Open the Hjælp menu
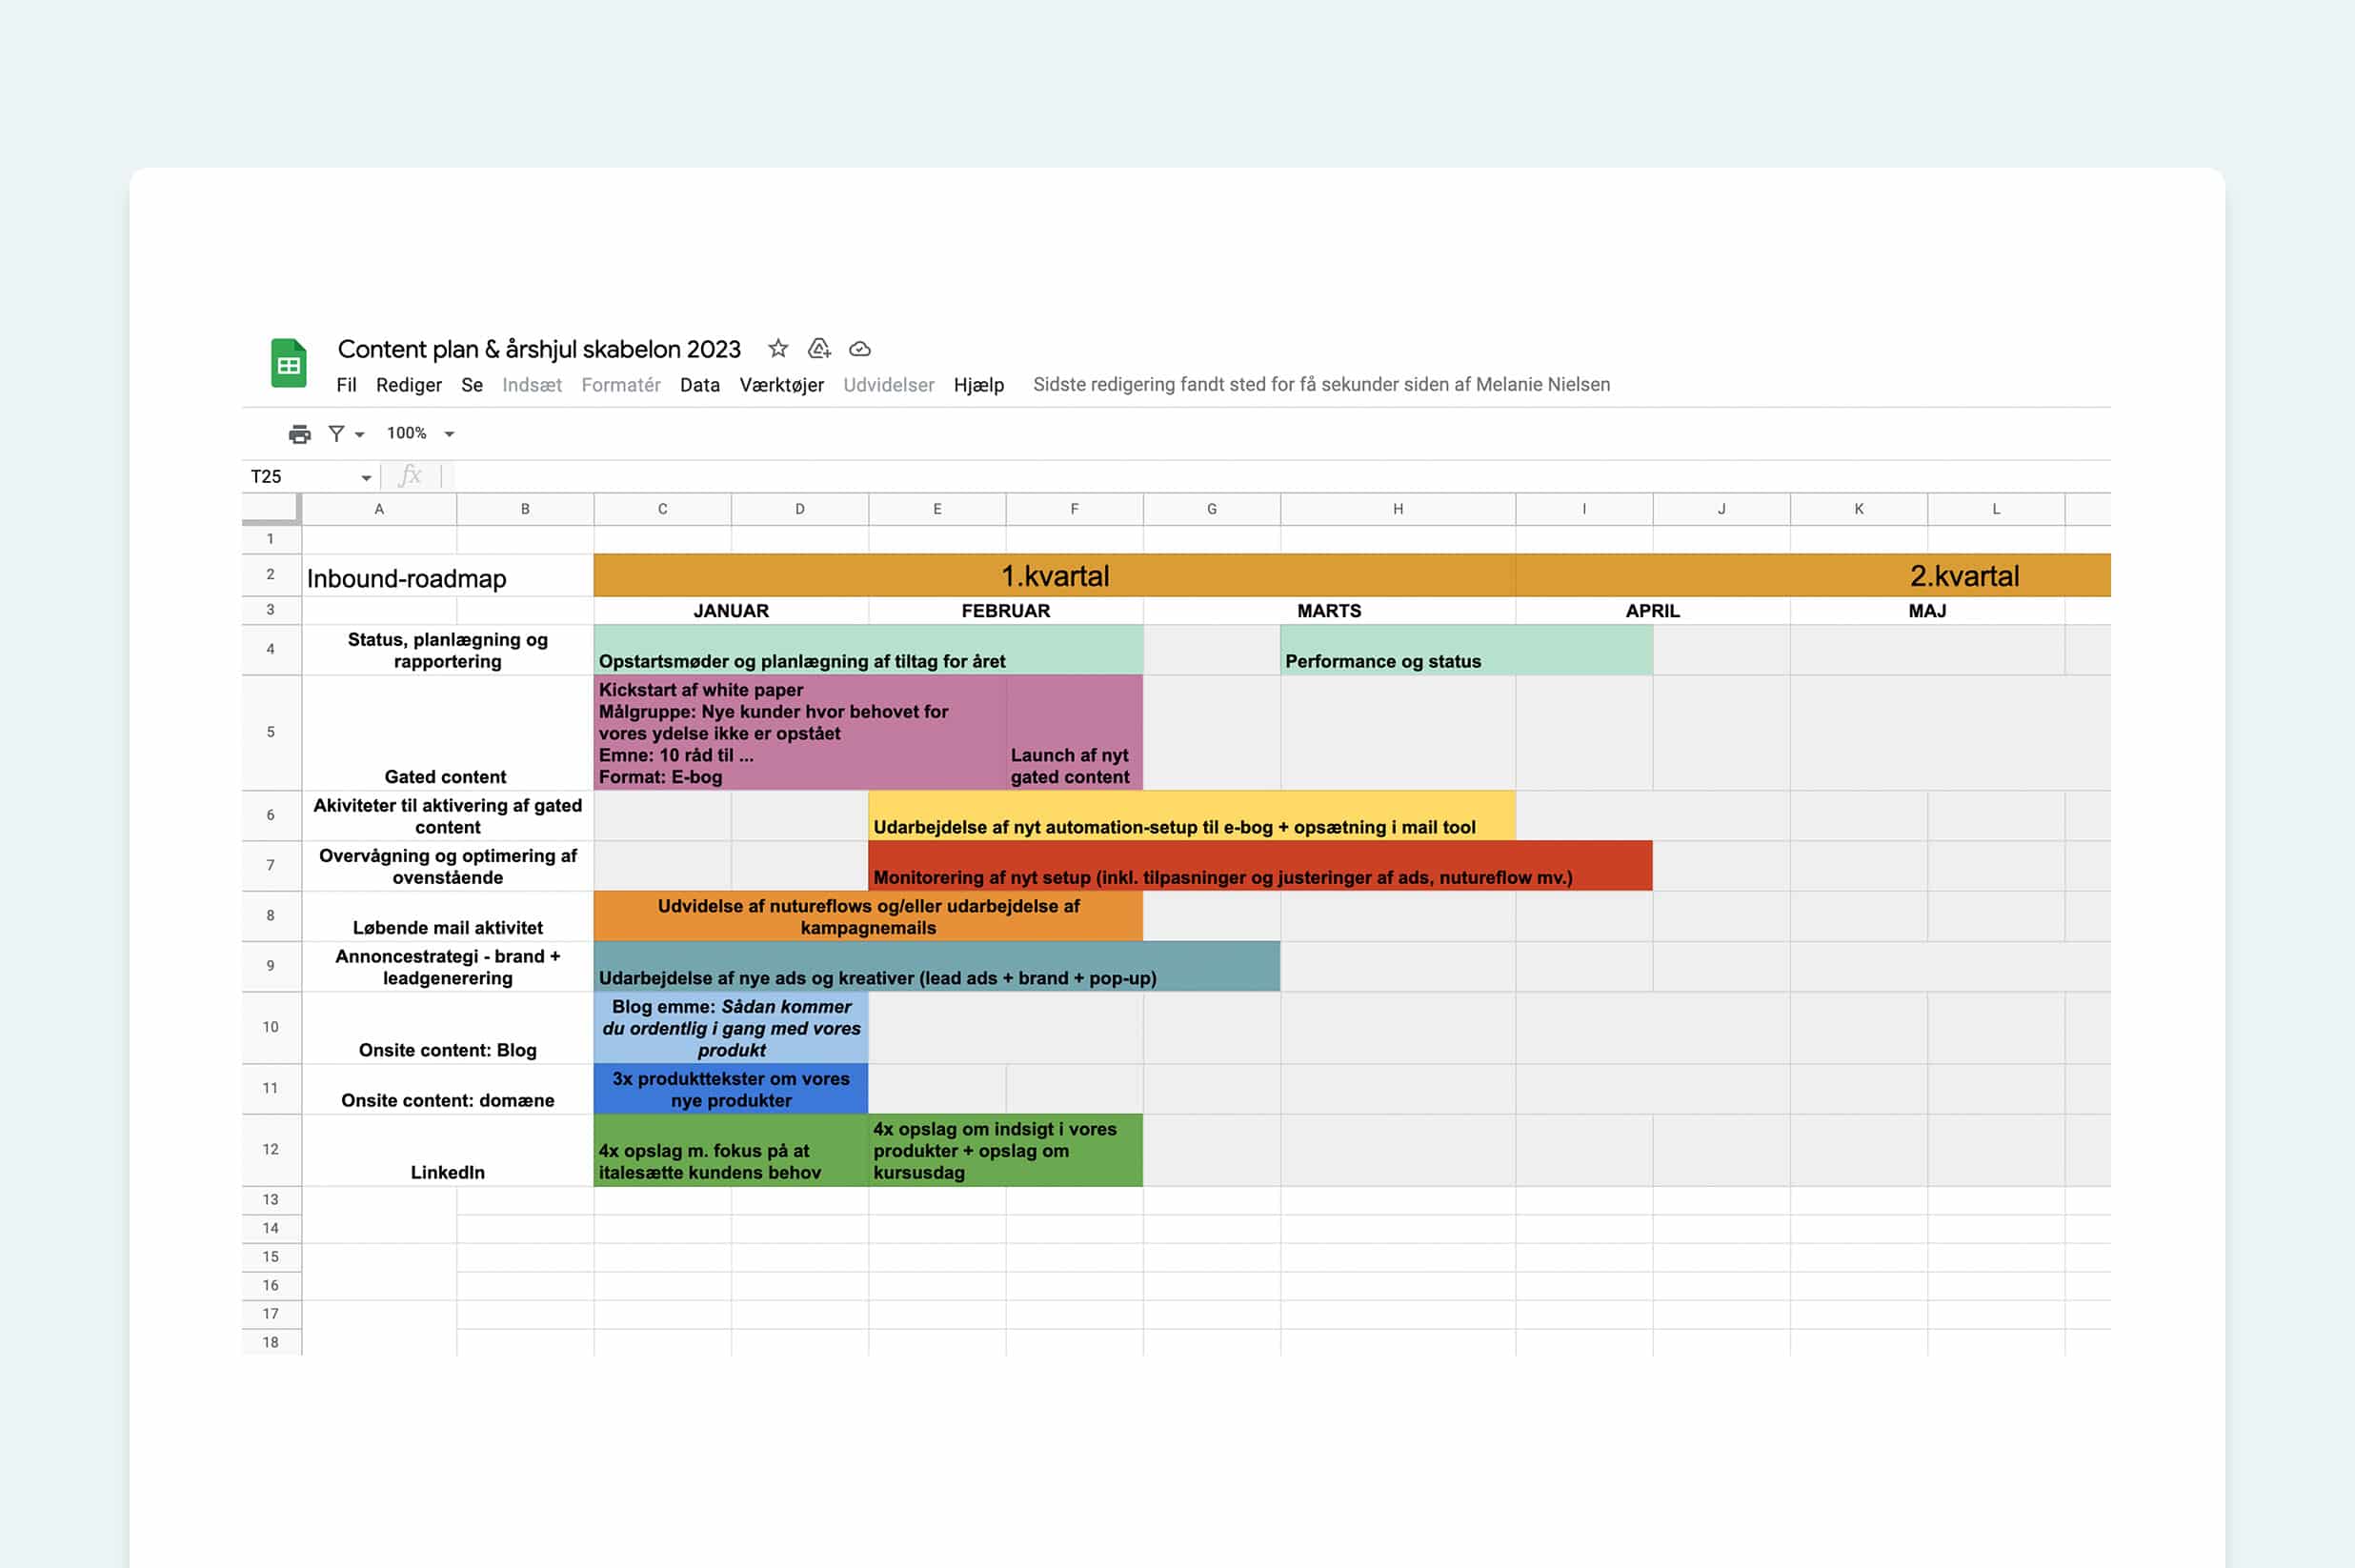This screenshot has height=1568, width=2355. [978, 385]
